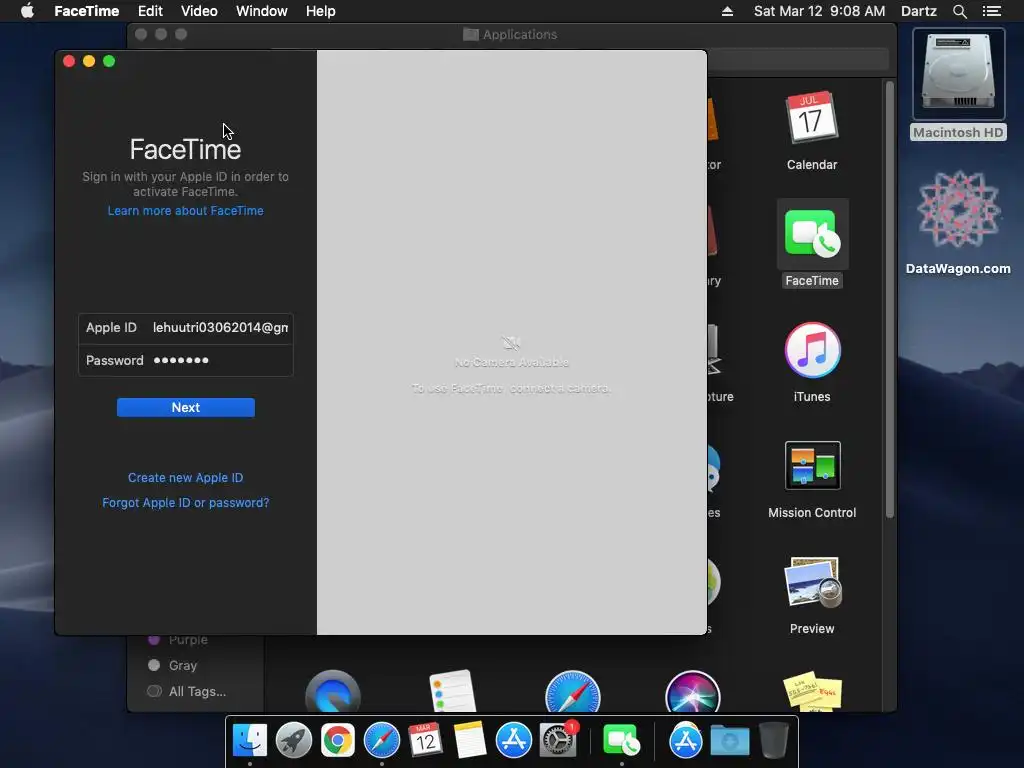The width and height of the screenshot is (1024, 768).
Task: Open QuickTime Player icon in Applications window
Action: pyautogui.click(x=332, y=692)
